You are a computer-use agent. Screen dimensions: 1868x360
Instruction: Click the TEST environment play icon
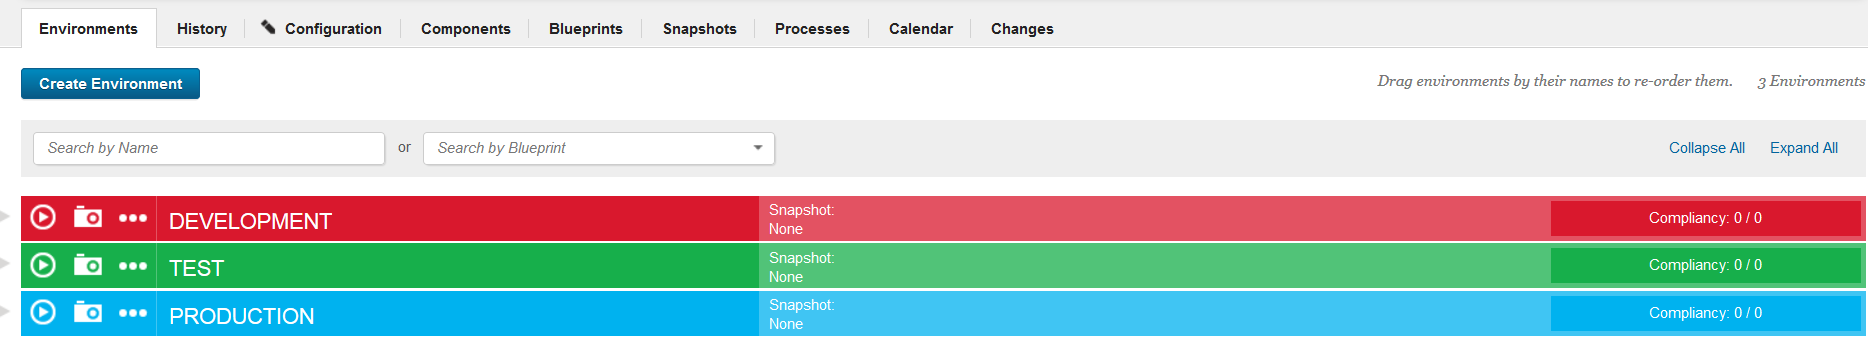coord(43,264)
